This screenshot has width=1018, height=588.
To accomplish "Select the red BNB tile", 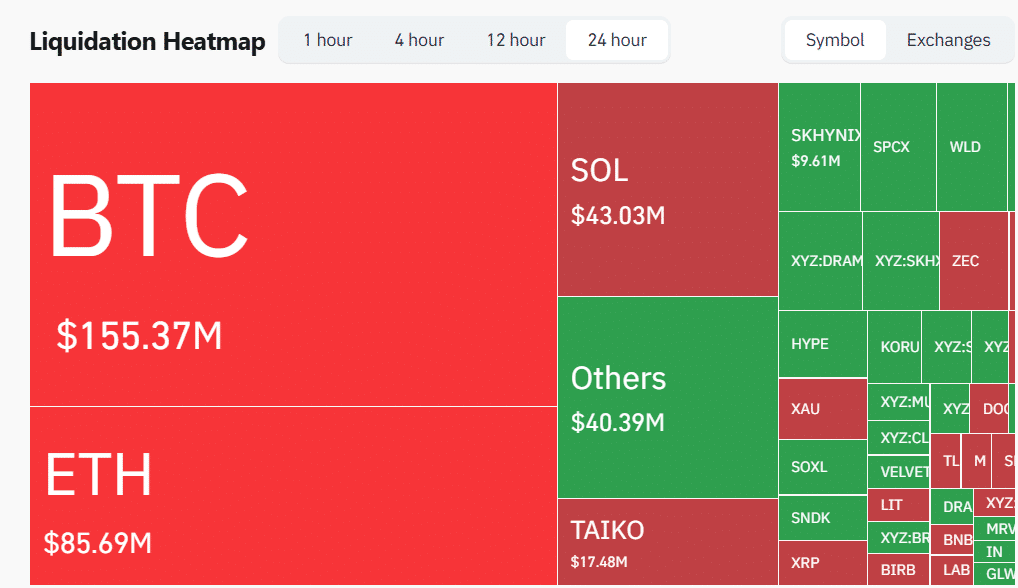I will (x=952, y=539).
